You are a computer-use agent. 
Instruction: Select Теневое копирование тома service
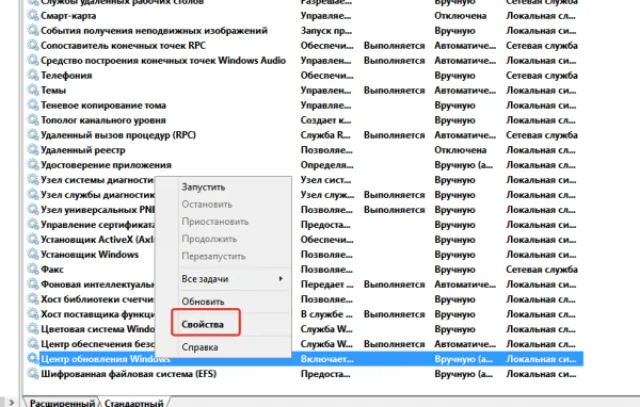click(103, 105)
